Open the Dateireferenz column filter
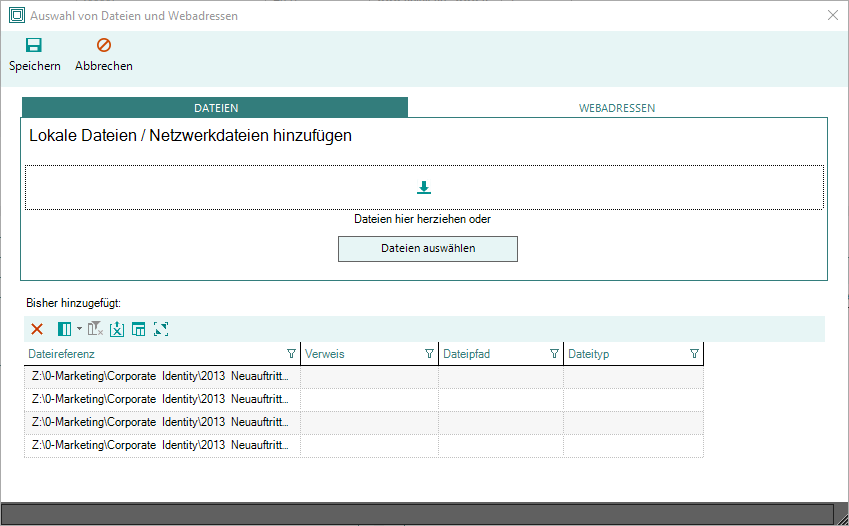849x526 pixels. (x=291, y=354)
